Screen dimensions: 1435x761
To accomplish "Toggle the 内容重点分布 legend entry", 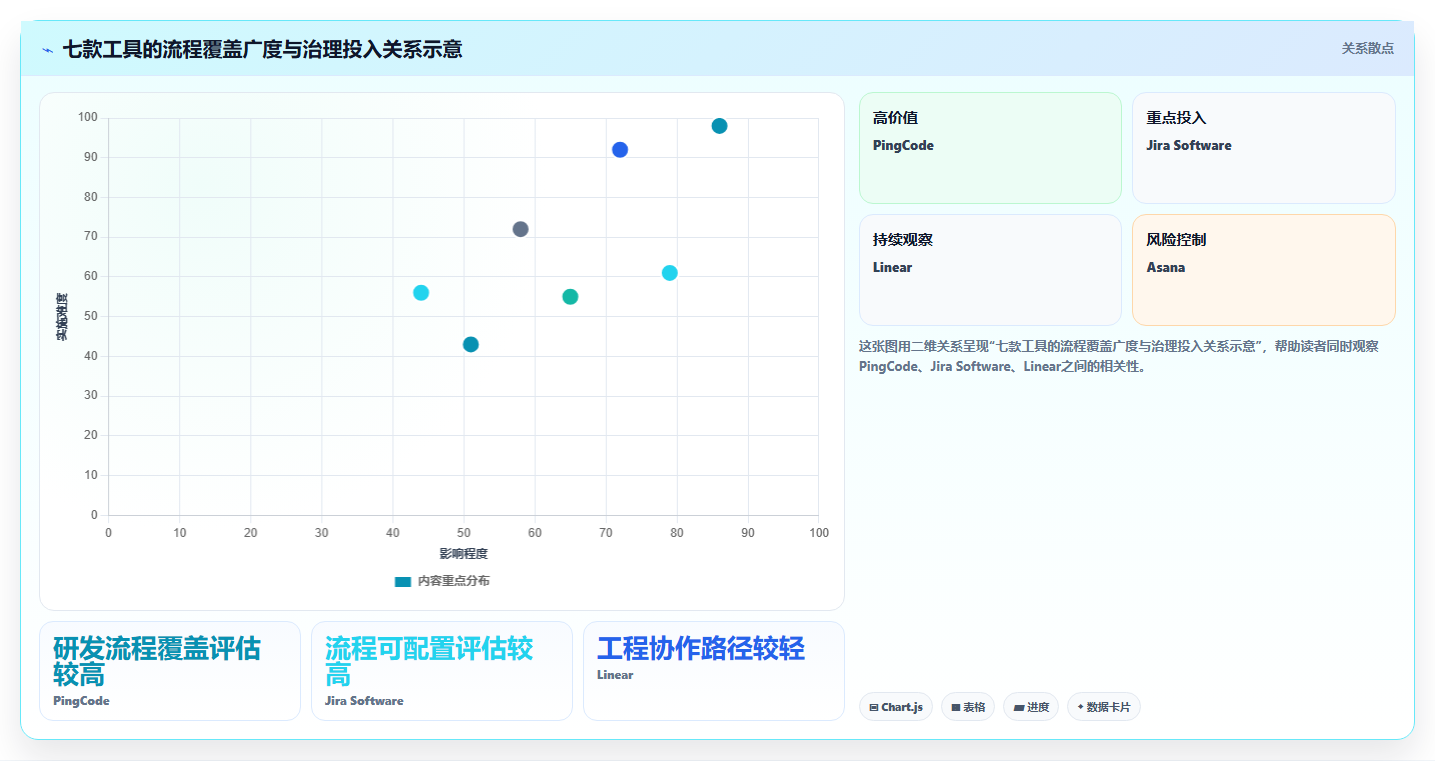I will click(x=442, y=581).
